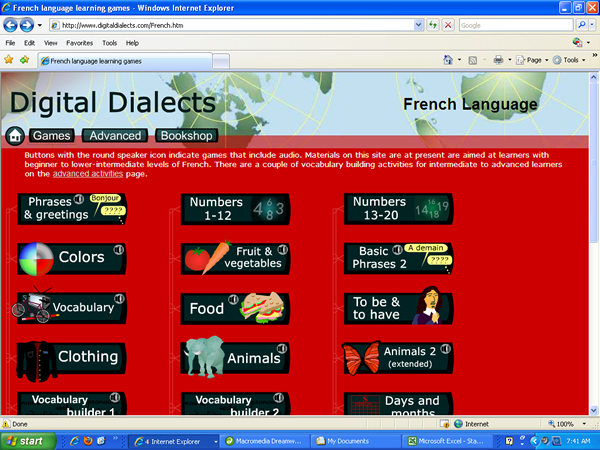Click the page scrollbar down arrow
The image size is (600, 450).
point(593,410)
